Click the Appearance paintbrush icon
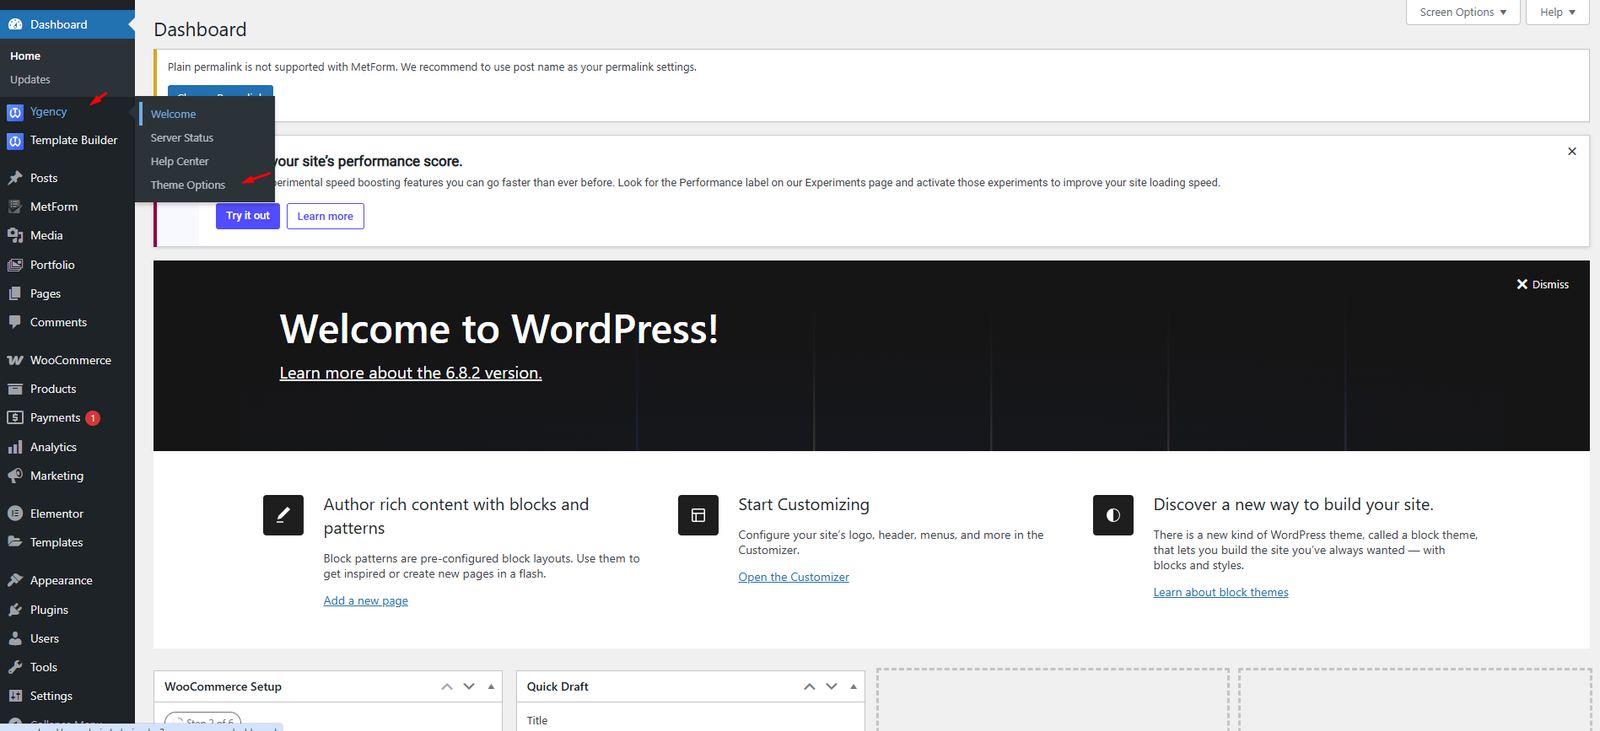Screen dimensions: 1600x731 click(15, 581)
